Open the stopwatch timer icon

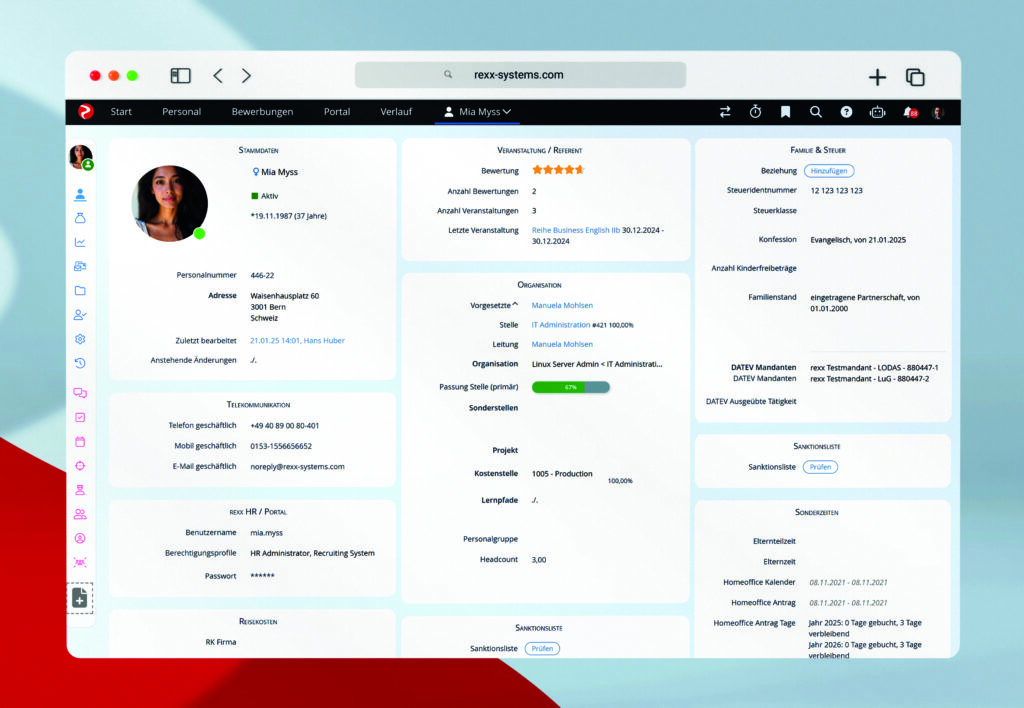pos(755,112)
